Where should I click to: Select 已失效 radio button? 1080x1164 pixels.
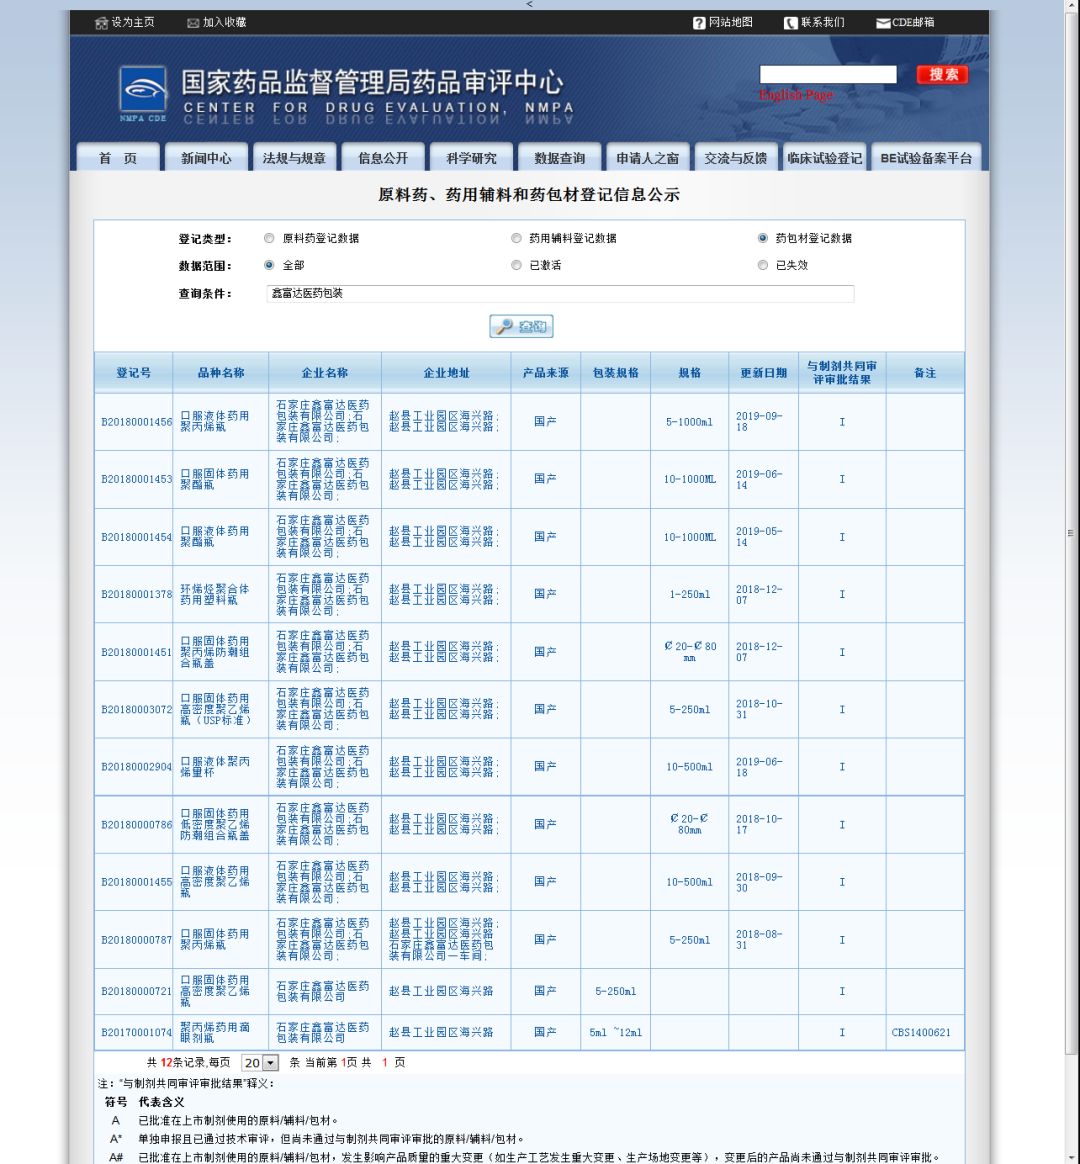tap(762, 265)
